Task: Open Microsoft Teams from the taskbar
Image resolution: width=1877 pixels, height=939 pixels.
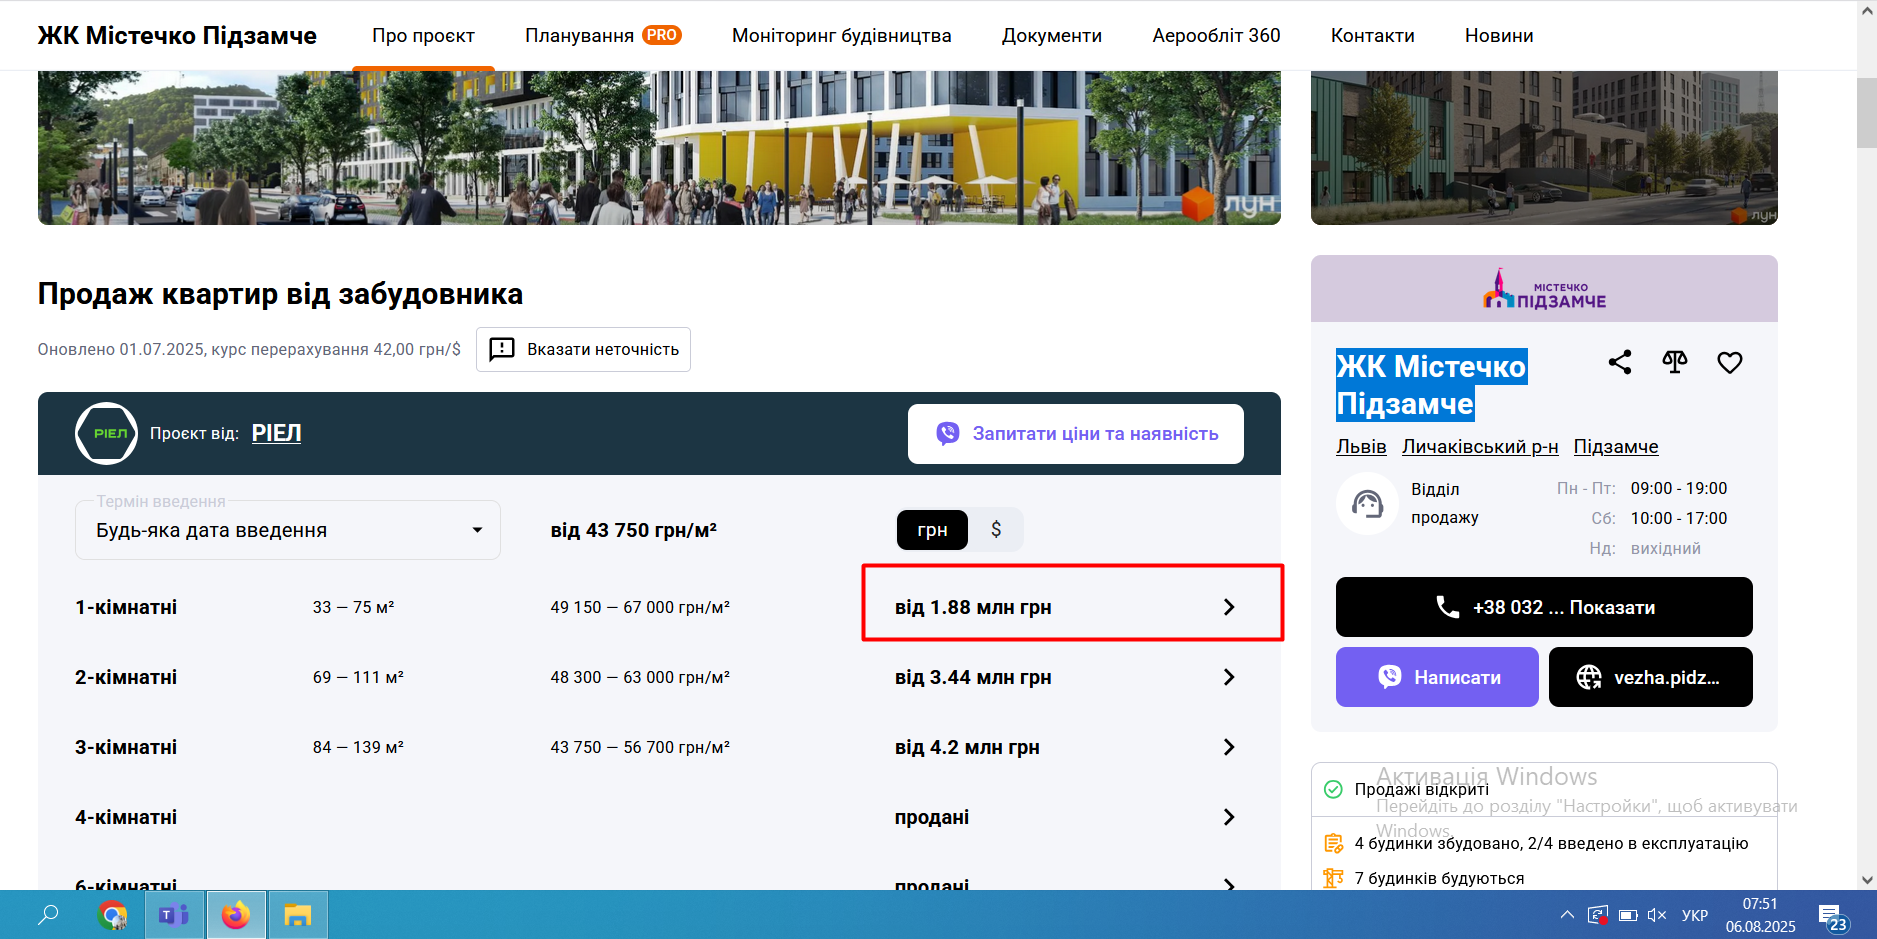Action: pyautogui.click(x=174, y=915)
